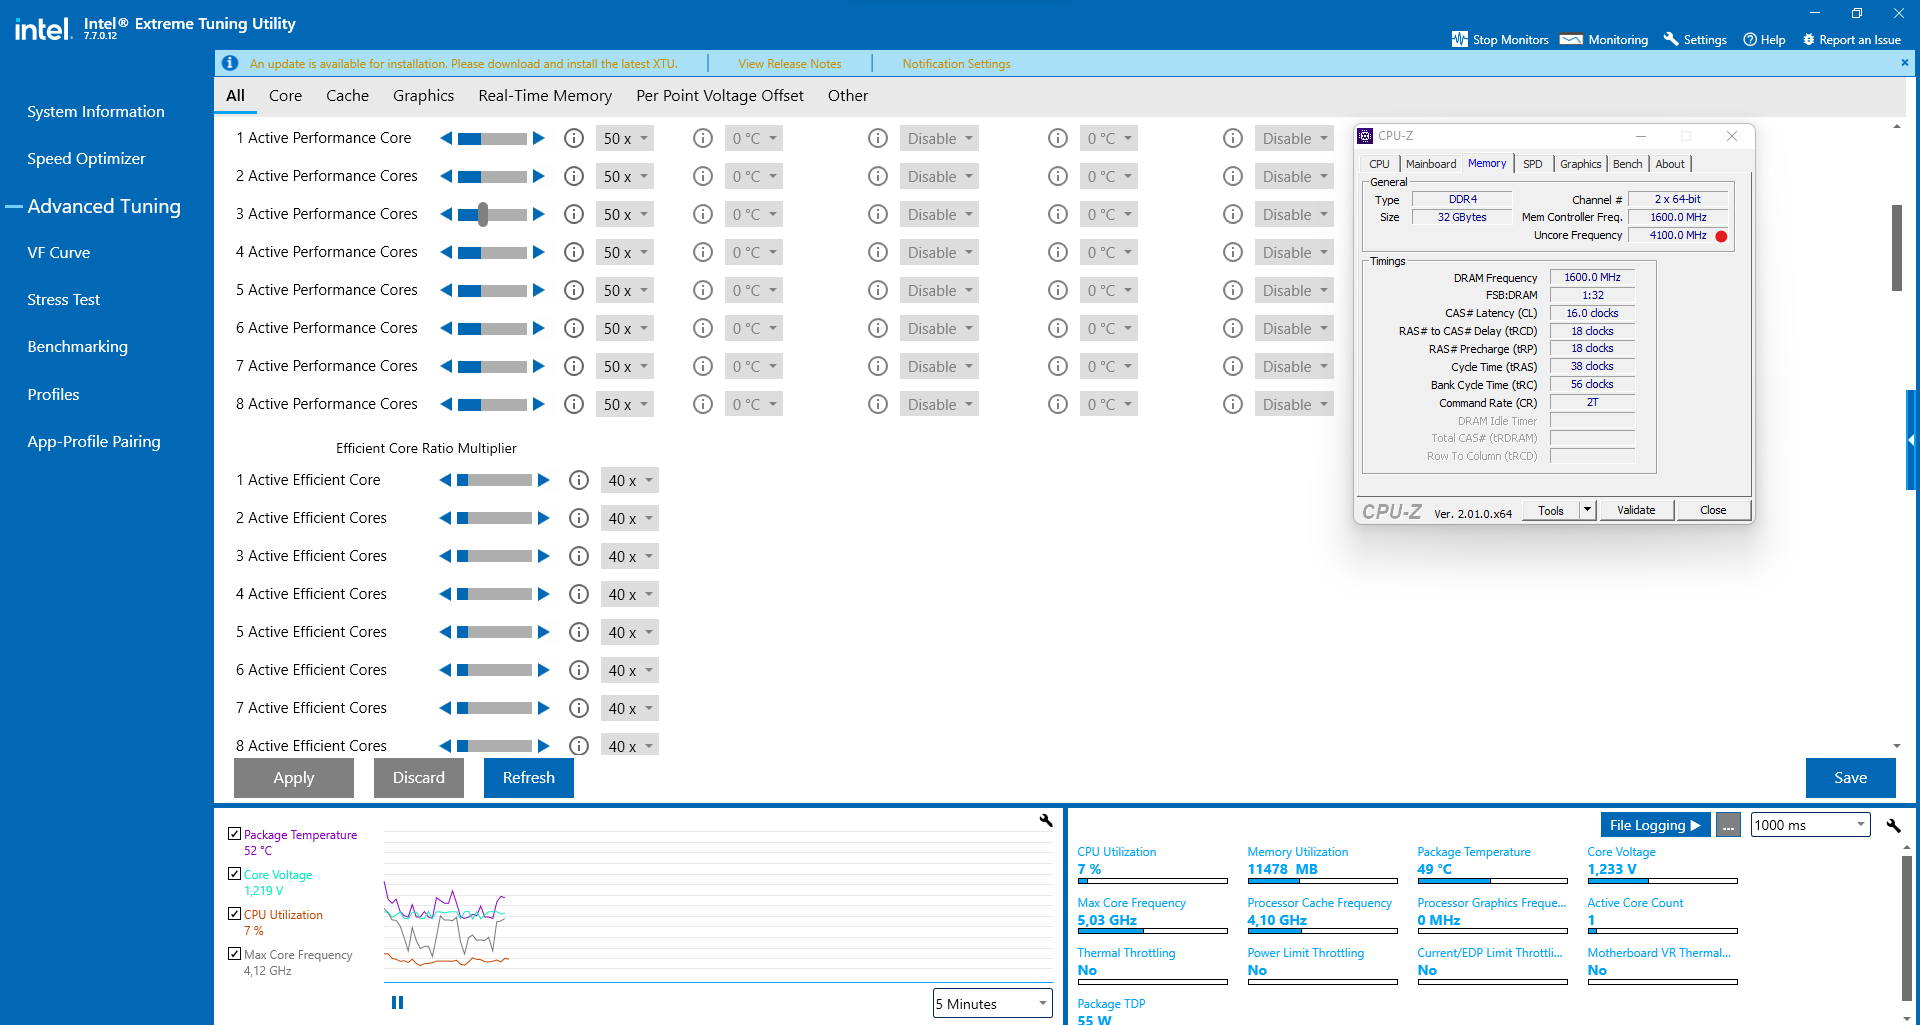
Task: Open 2 Active Performance Cores first 0 °C dropdown
Action: click(754, 176)
